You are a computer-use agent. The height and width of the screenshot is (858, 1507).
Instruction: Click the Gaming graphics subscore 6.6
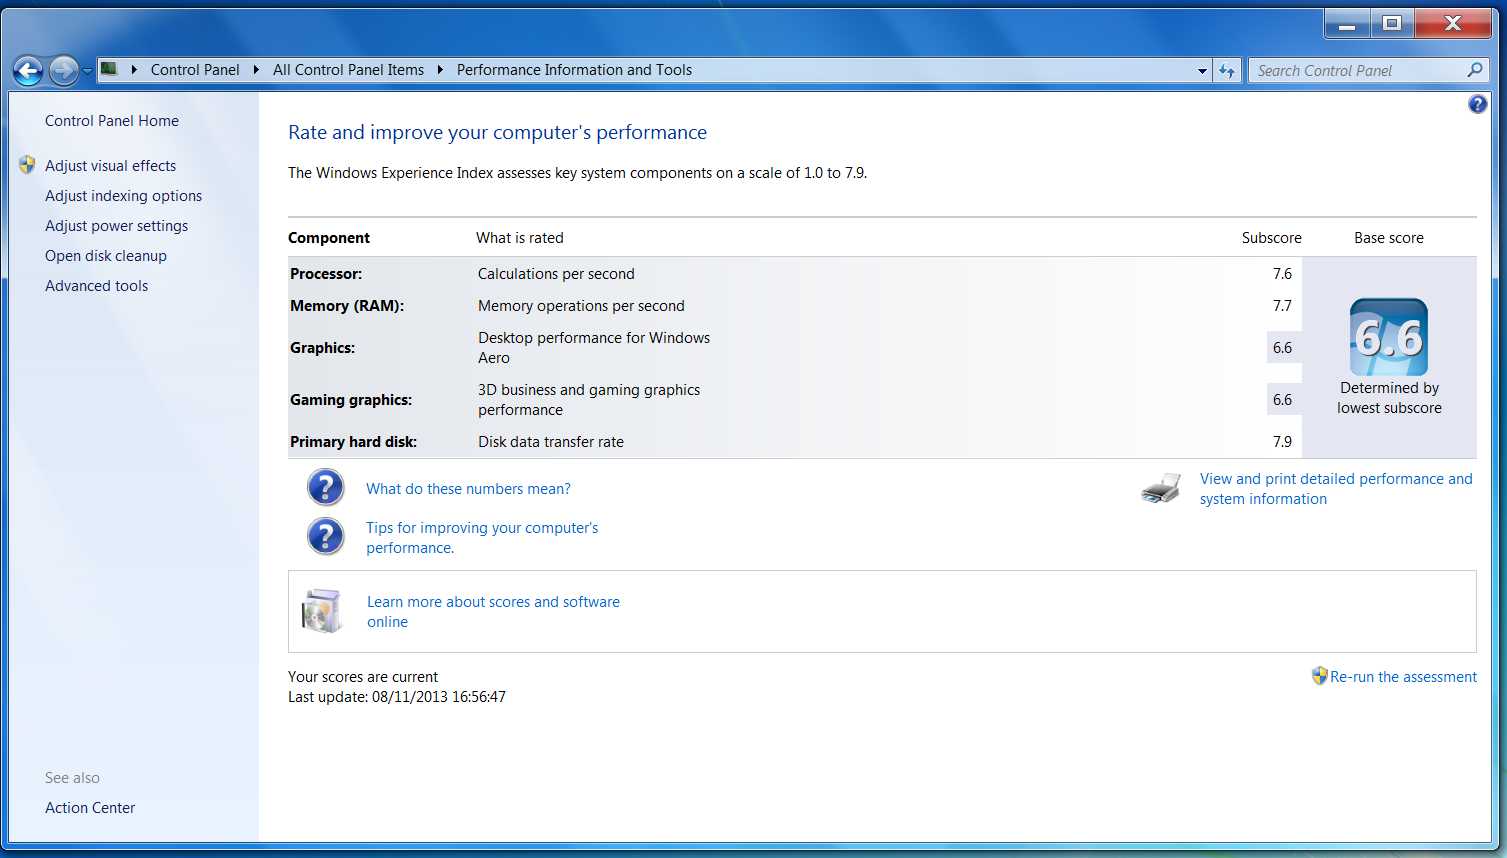[1282, 400]
